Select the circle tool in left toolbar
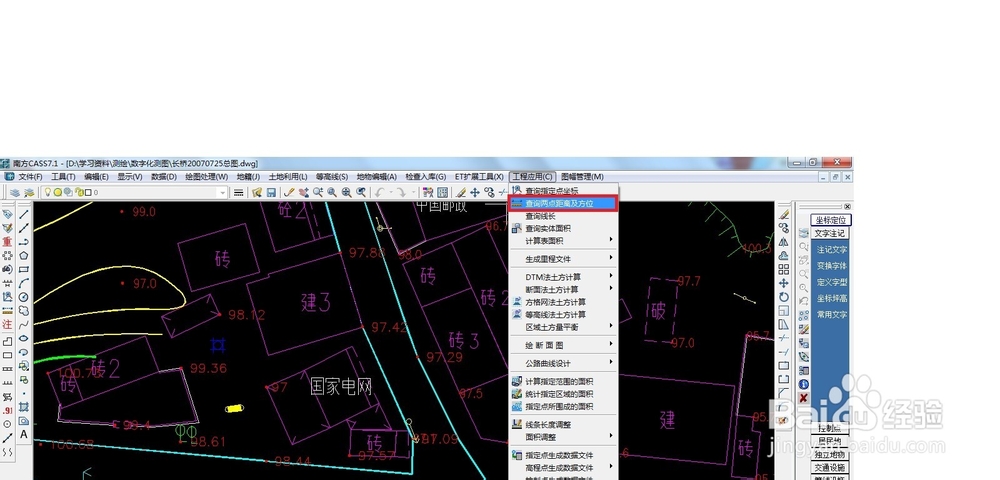Screen dimensions: 1000x480 tap(24, 297)
